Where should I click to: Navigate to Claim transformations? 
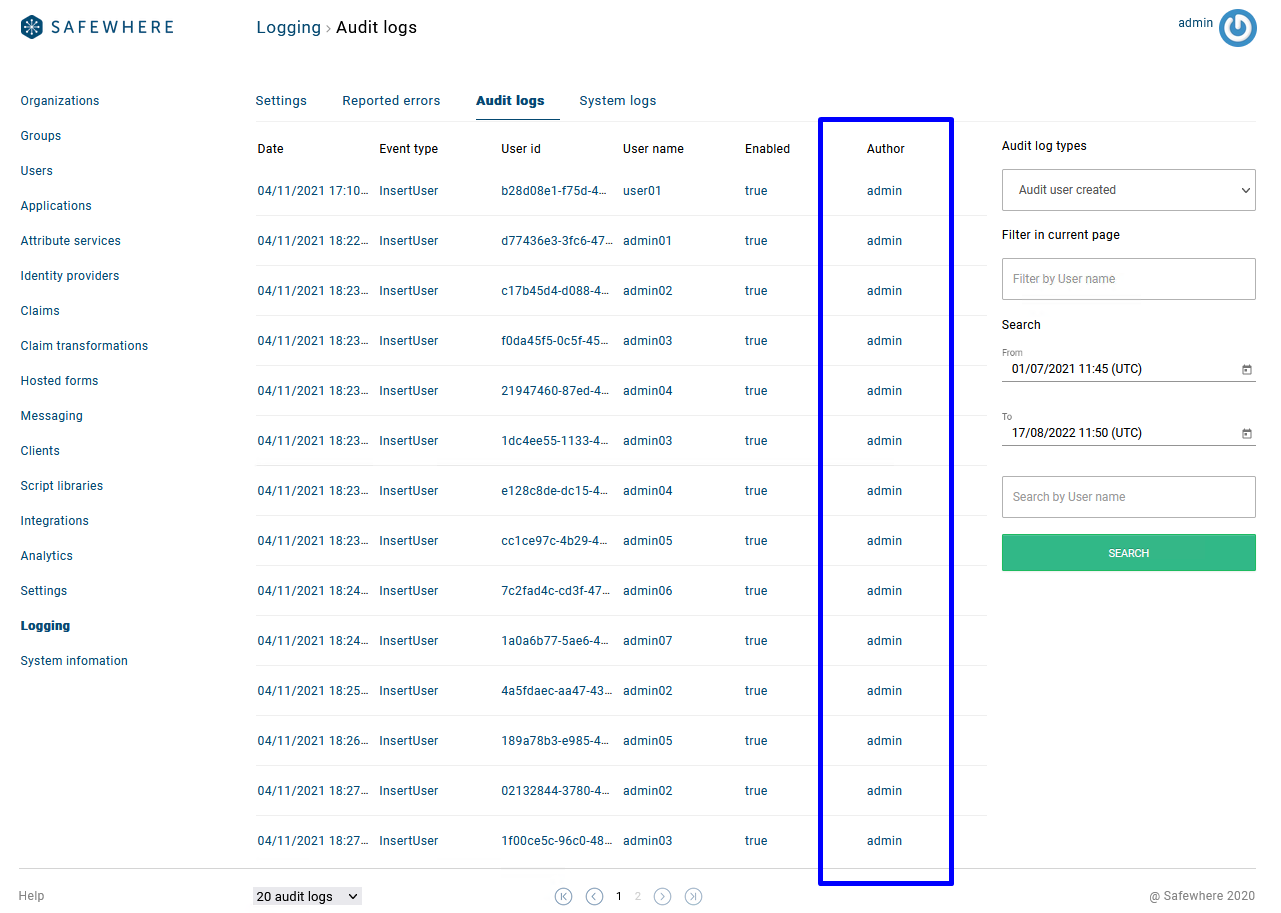[84, 346]
